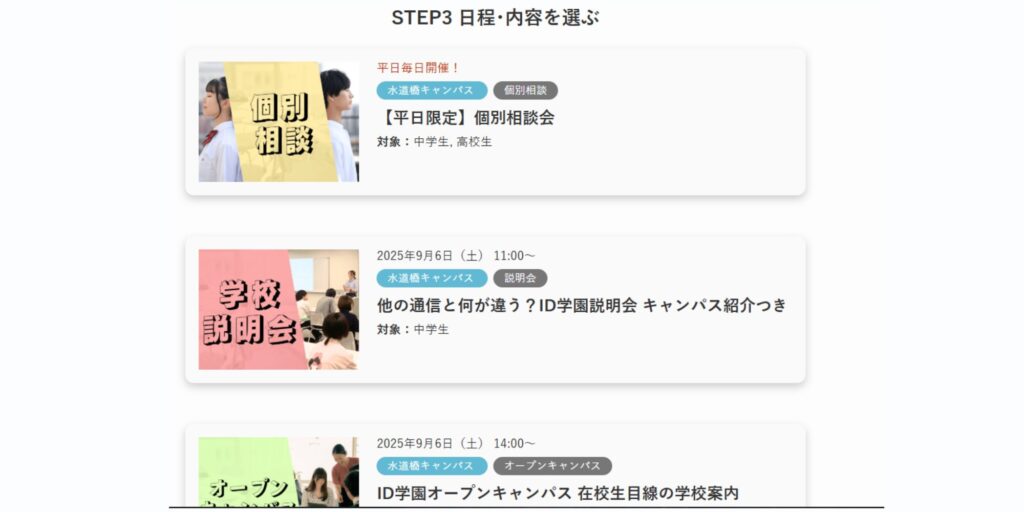Click 水道橋キャンパス tag on the 個別相談会 card

coord(432,90)
